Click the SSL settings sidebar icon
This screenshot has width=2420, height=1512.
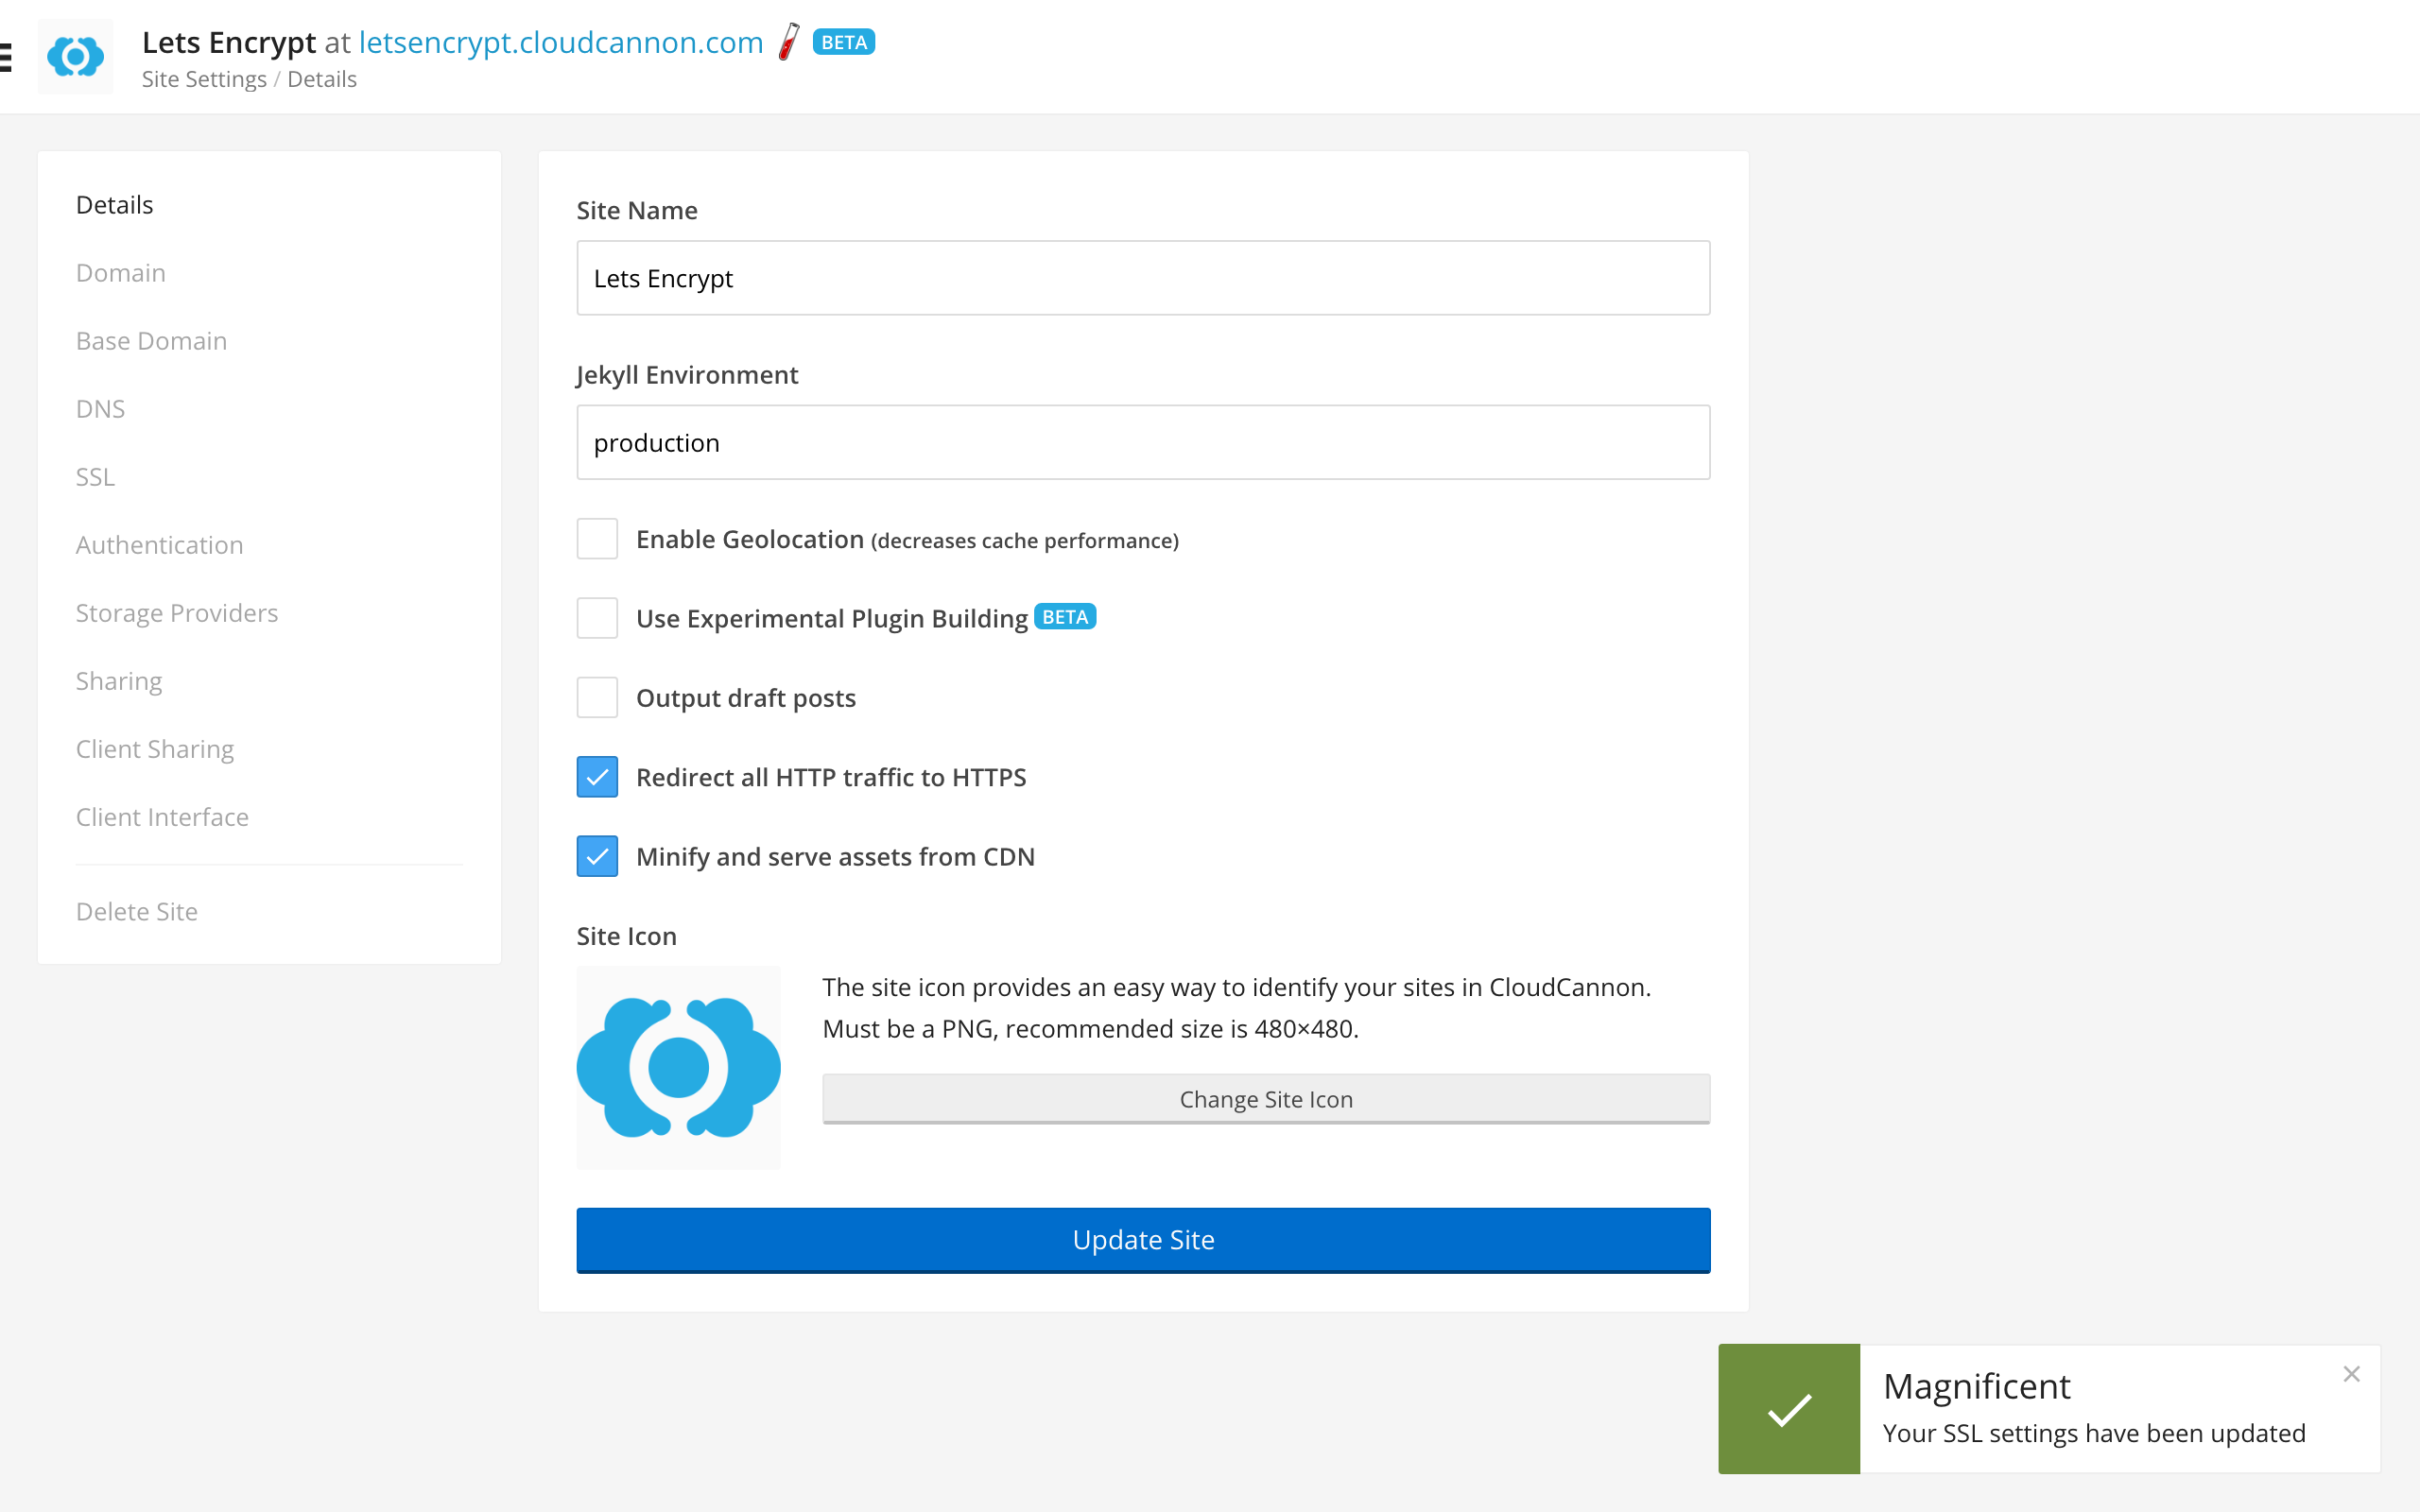[x=95, y=475]
